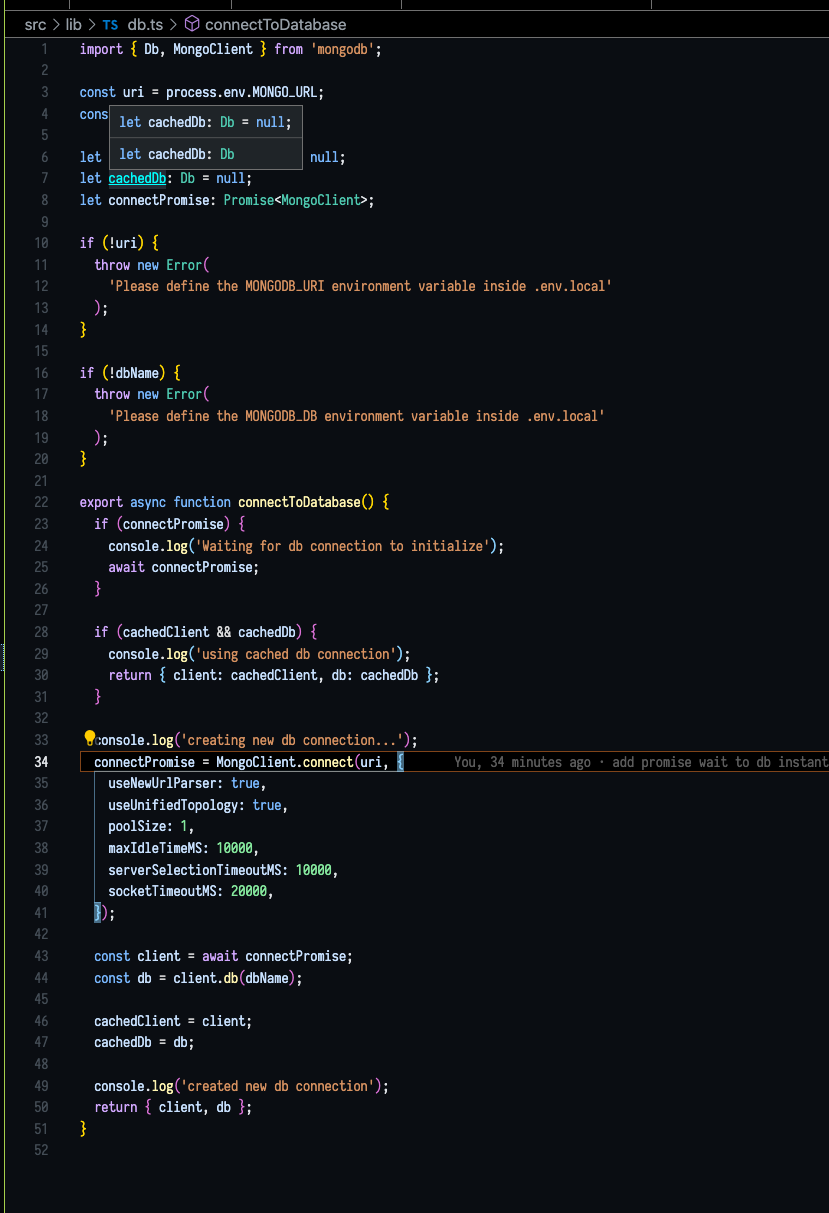Select db.ts in the breadcrumb path
The image size is (829, 1213).
coord(145,24)
